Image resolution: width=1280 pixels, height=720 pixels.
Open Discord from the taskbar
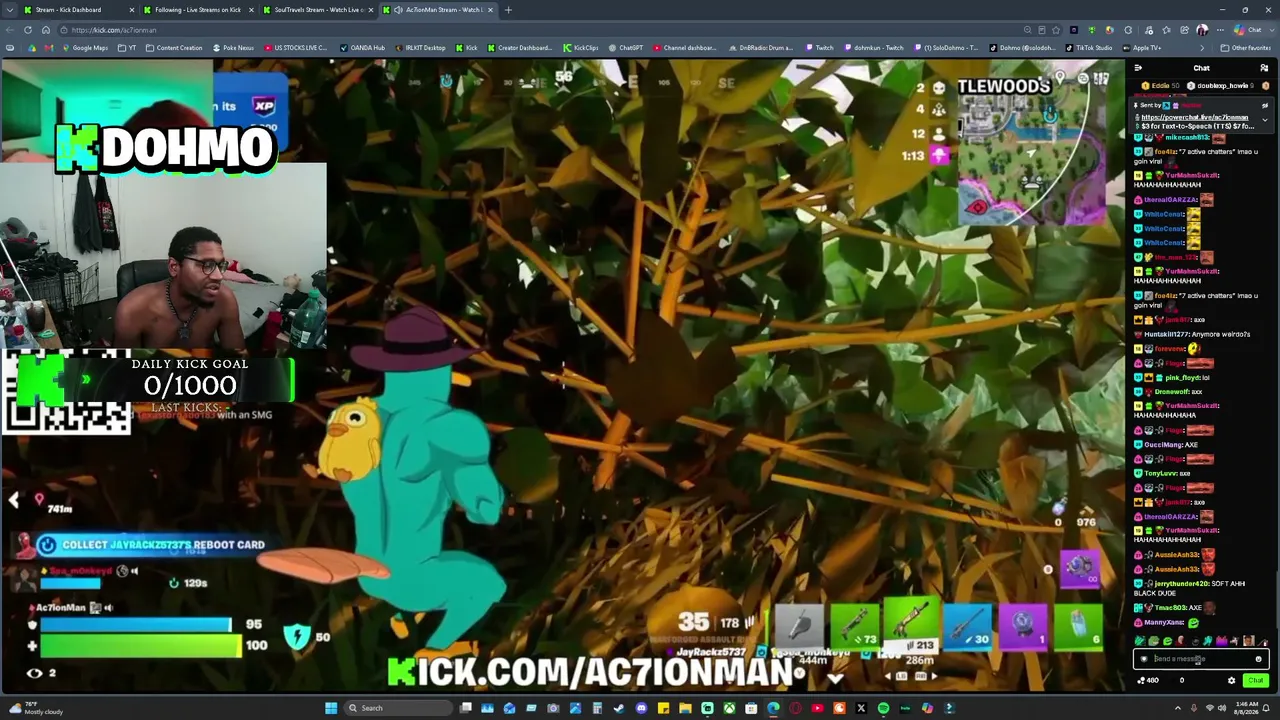click(641, 708)
